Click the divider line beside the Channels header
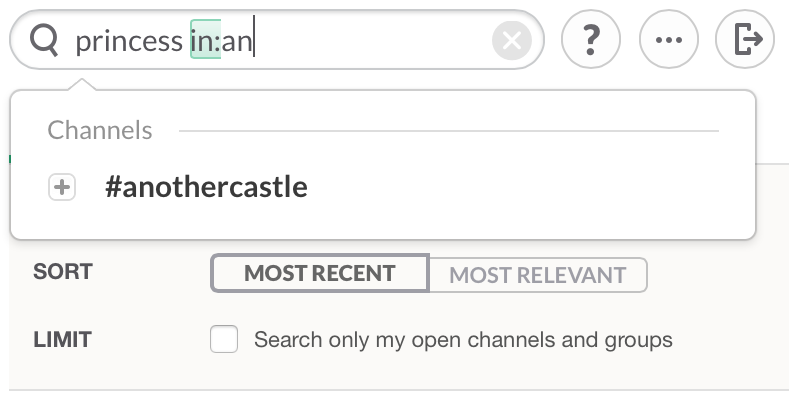 (449, 131)
